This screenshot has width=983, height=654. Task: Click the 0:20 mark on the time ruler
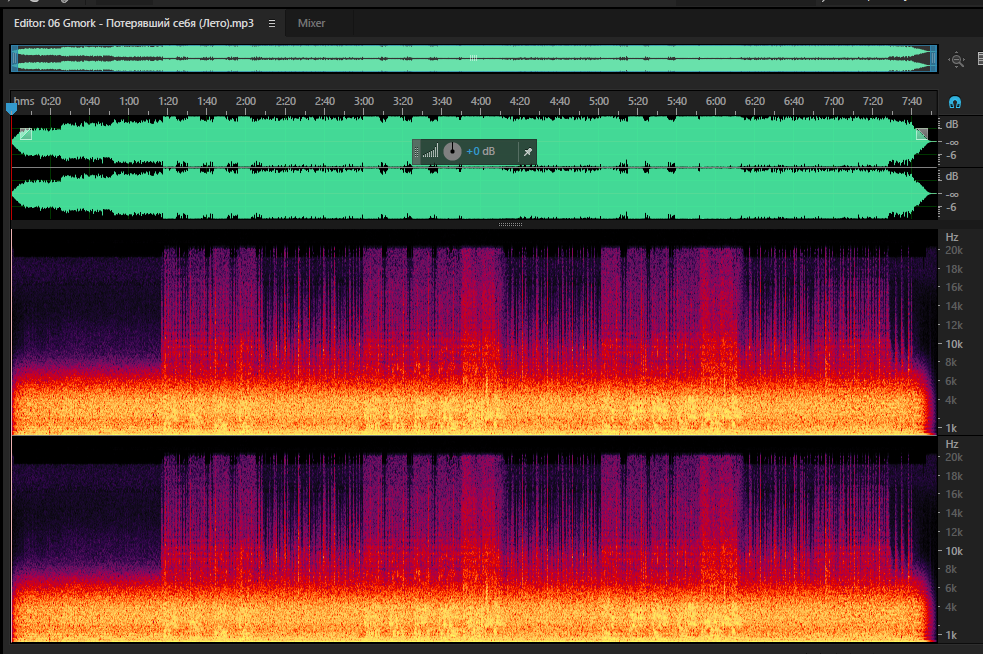point(51,101)
